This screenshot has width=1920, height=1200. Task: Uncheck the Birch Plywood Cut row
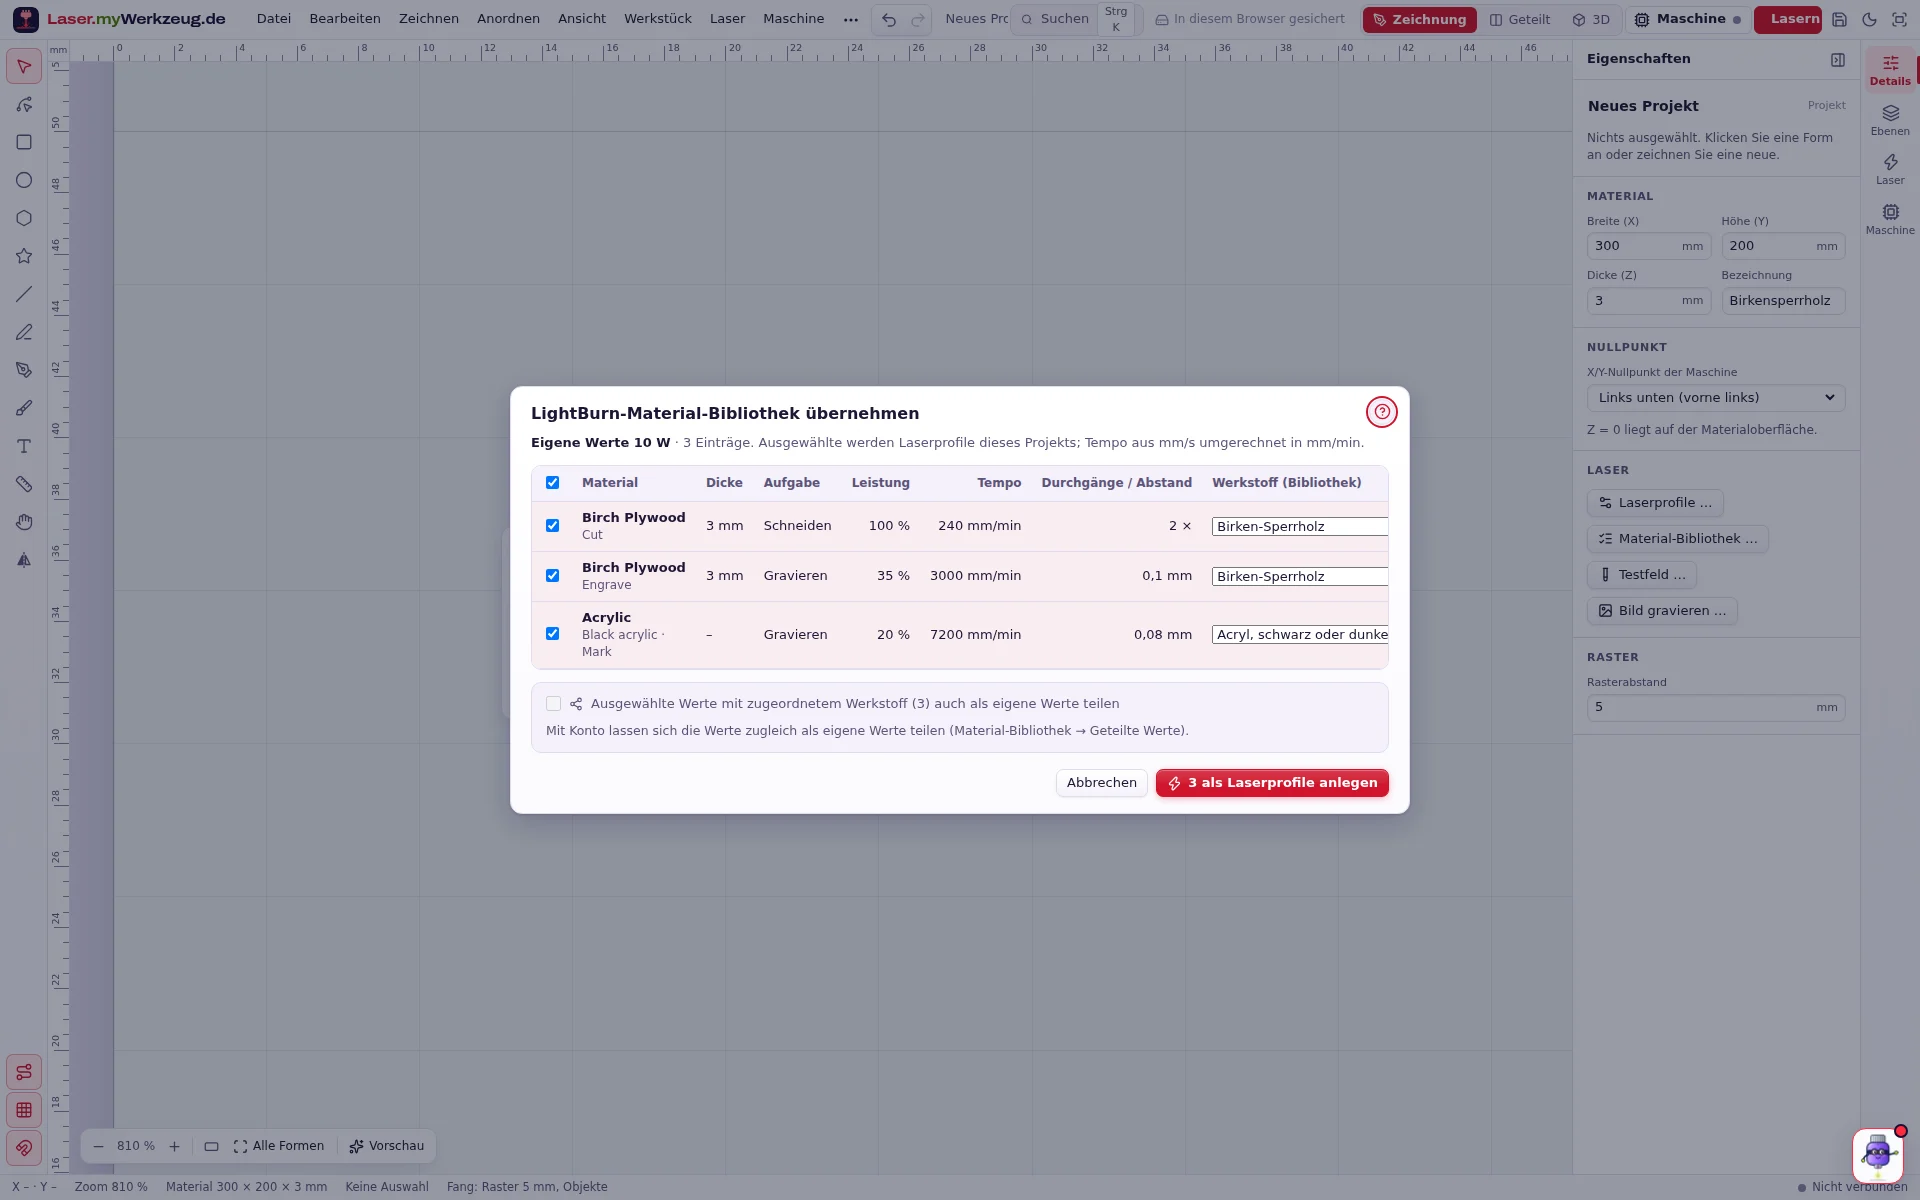552,526
